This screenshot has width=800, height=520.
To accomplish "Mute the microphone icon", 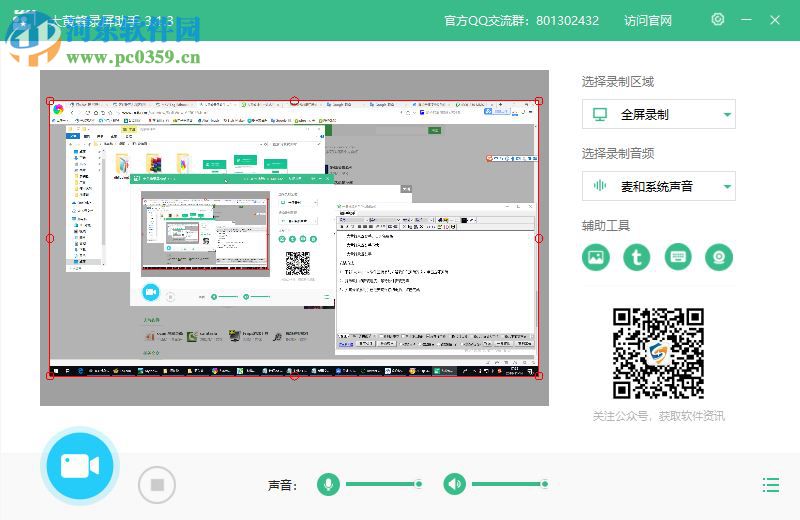I will pyautogui.click(x=328, y=484).
